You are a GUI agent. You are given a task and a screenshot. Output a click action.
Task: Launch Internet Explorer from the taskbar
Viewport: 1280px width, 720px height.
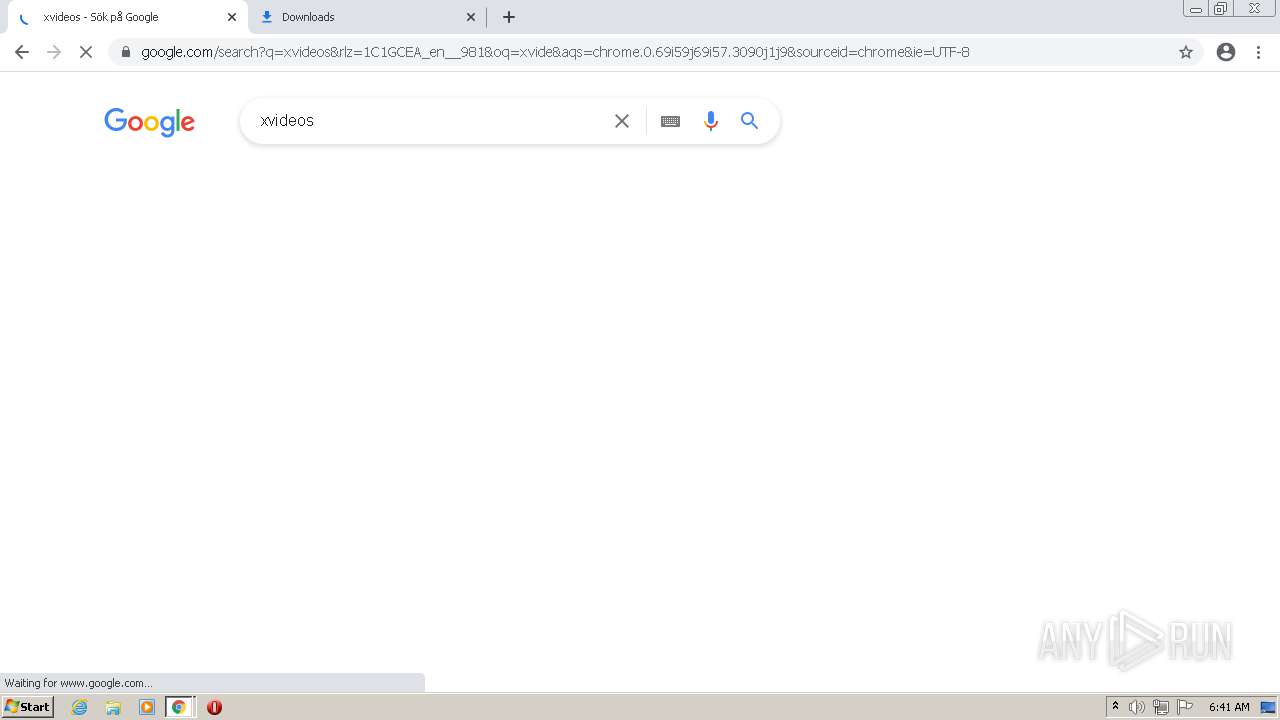tap(80, 707)
